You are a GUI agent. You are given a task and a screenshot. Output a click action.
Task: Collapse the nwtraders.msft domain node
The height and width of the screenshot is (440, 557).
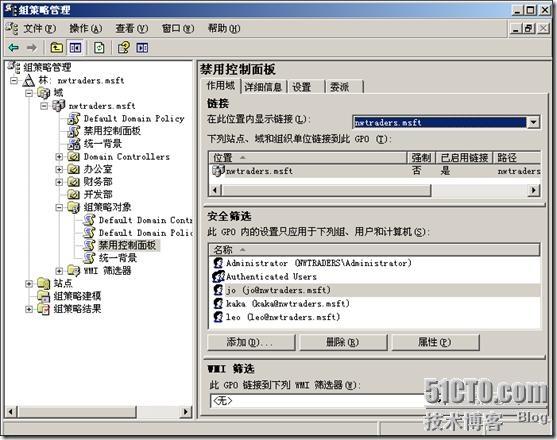44,106
